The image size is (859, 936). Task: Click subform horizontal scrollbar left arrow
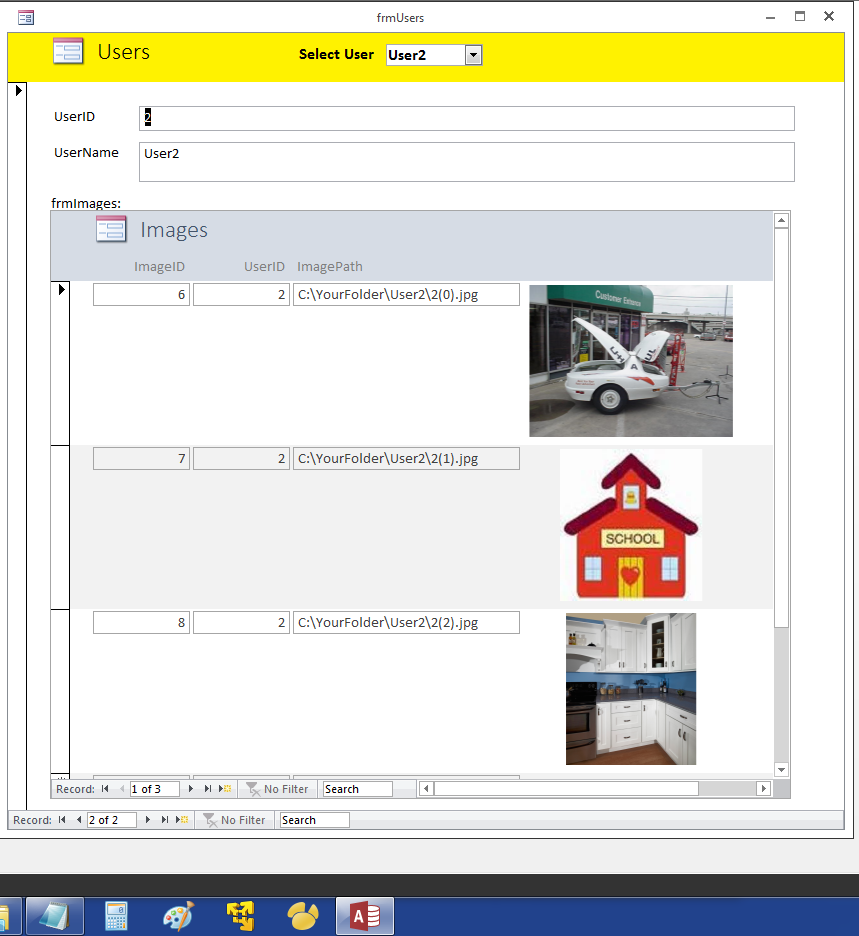pyautogui.click(x=426, y=789)
